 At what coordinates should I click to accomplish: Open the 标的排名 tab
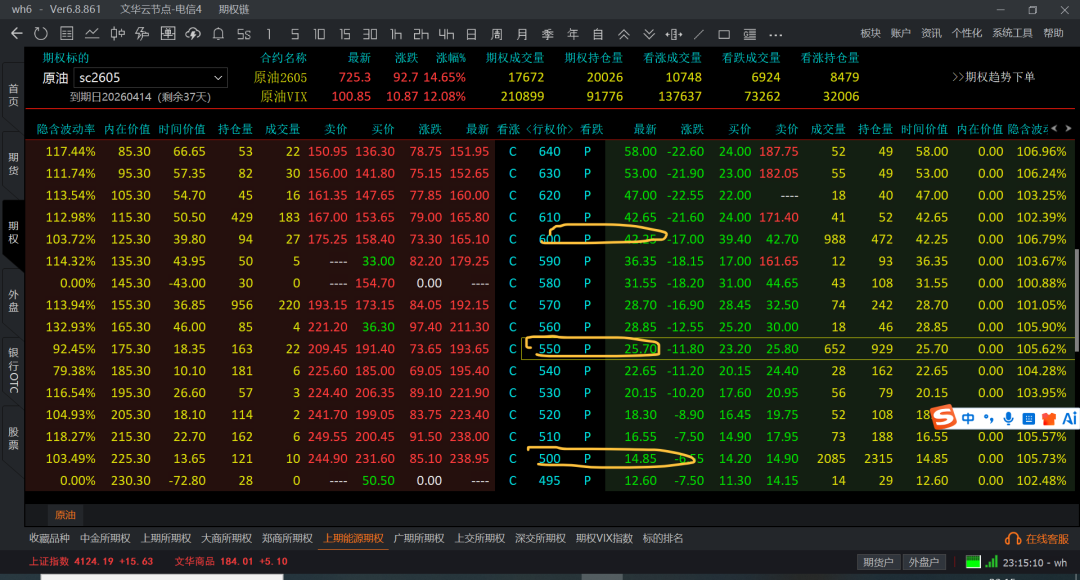pyautogui.click(x=663, y=538)
